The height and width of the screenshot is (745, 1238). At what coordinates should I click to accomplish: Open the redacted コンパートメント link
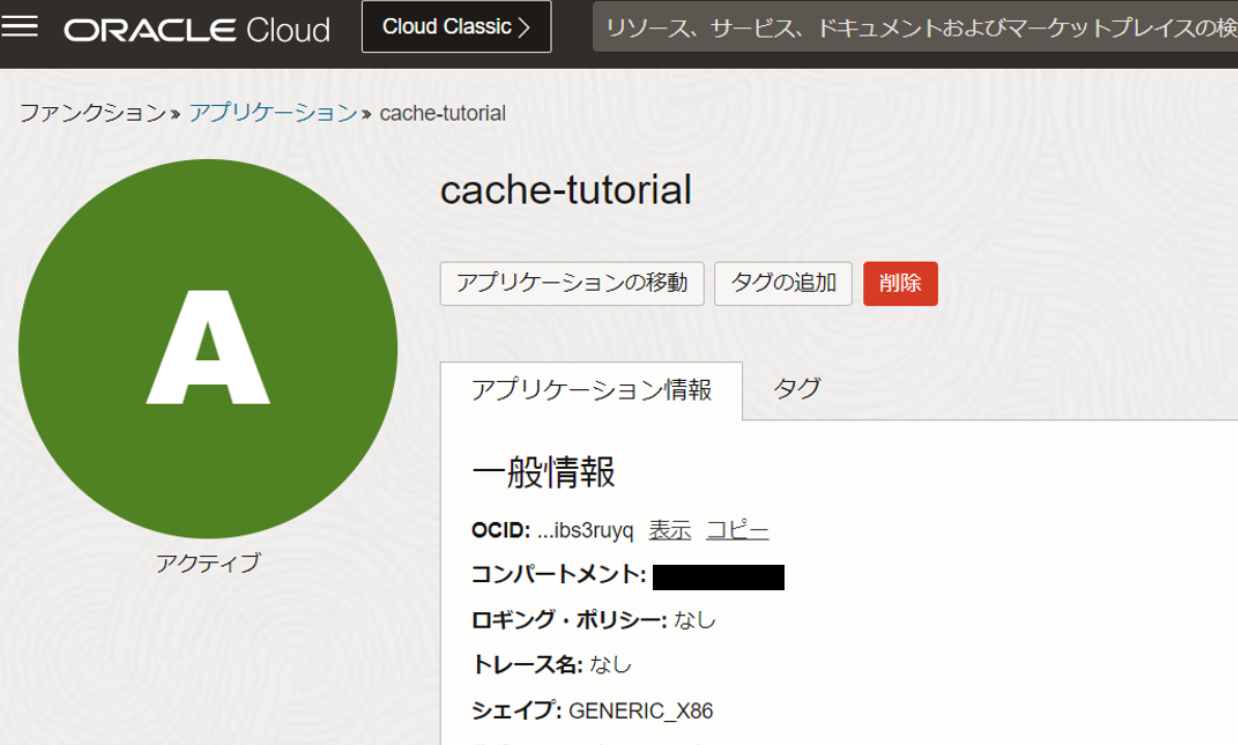point(718,577)
